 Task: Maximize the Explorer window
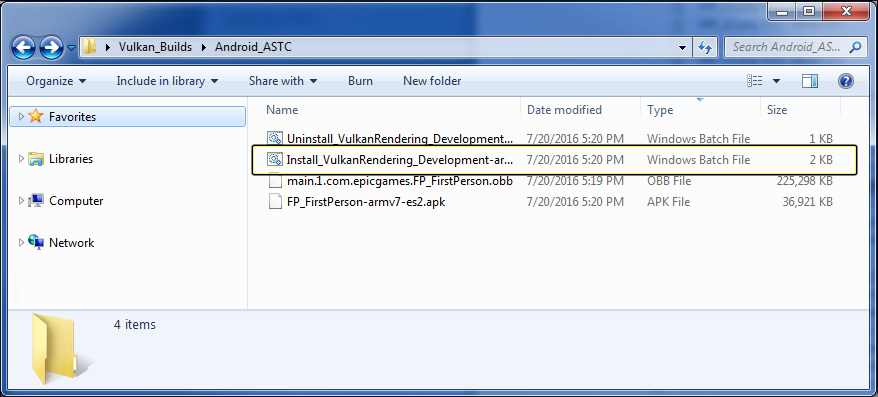[x=809, y=11]
